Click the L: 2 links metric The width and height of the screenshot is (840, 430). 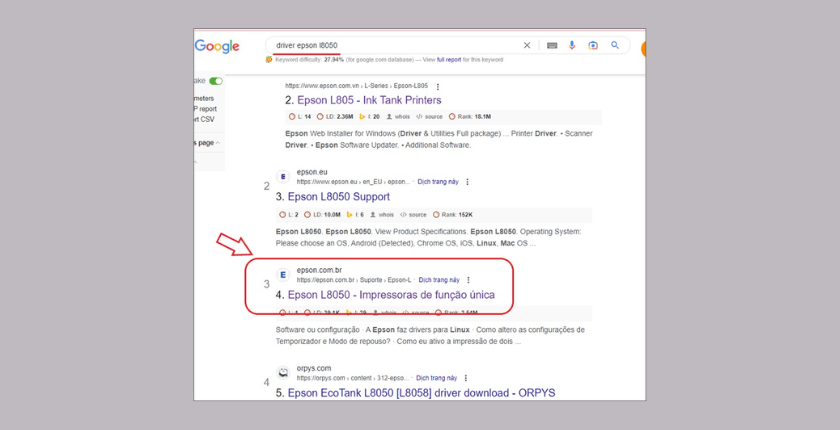click(x=289, y=215)
